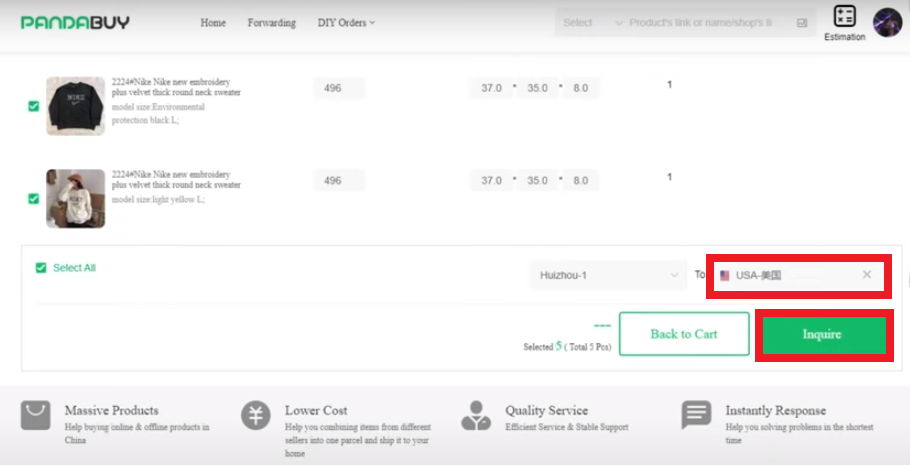Expand the DIY Orders menu

click(x=346, y=23)
